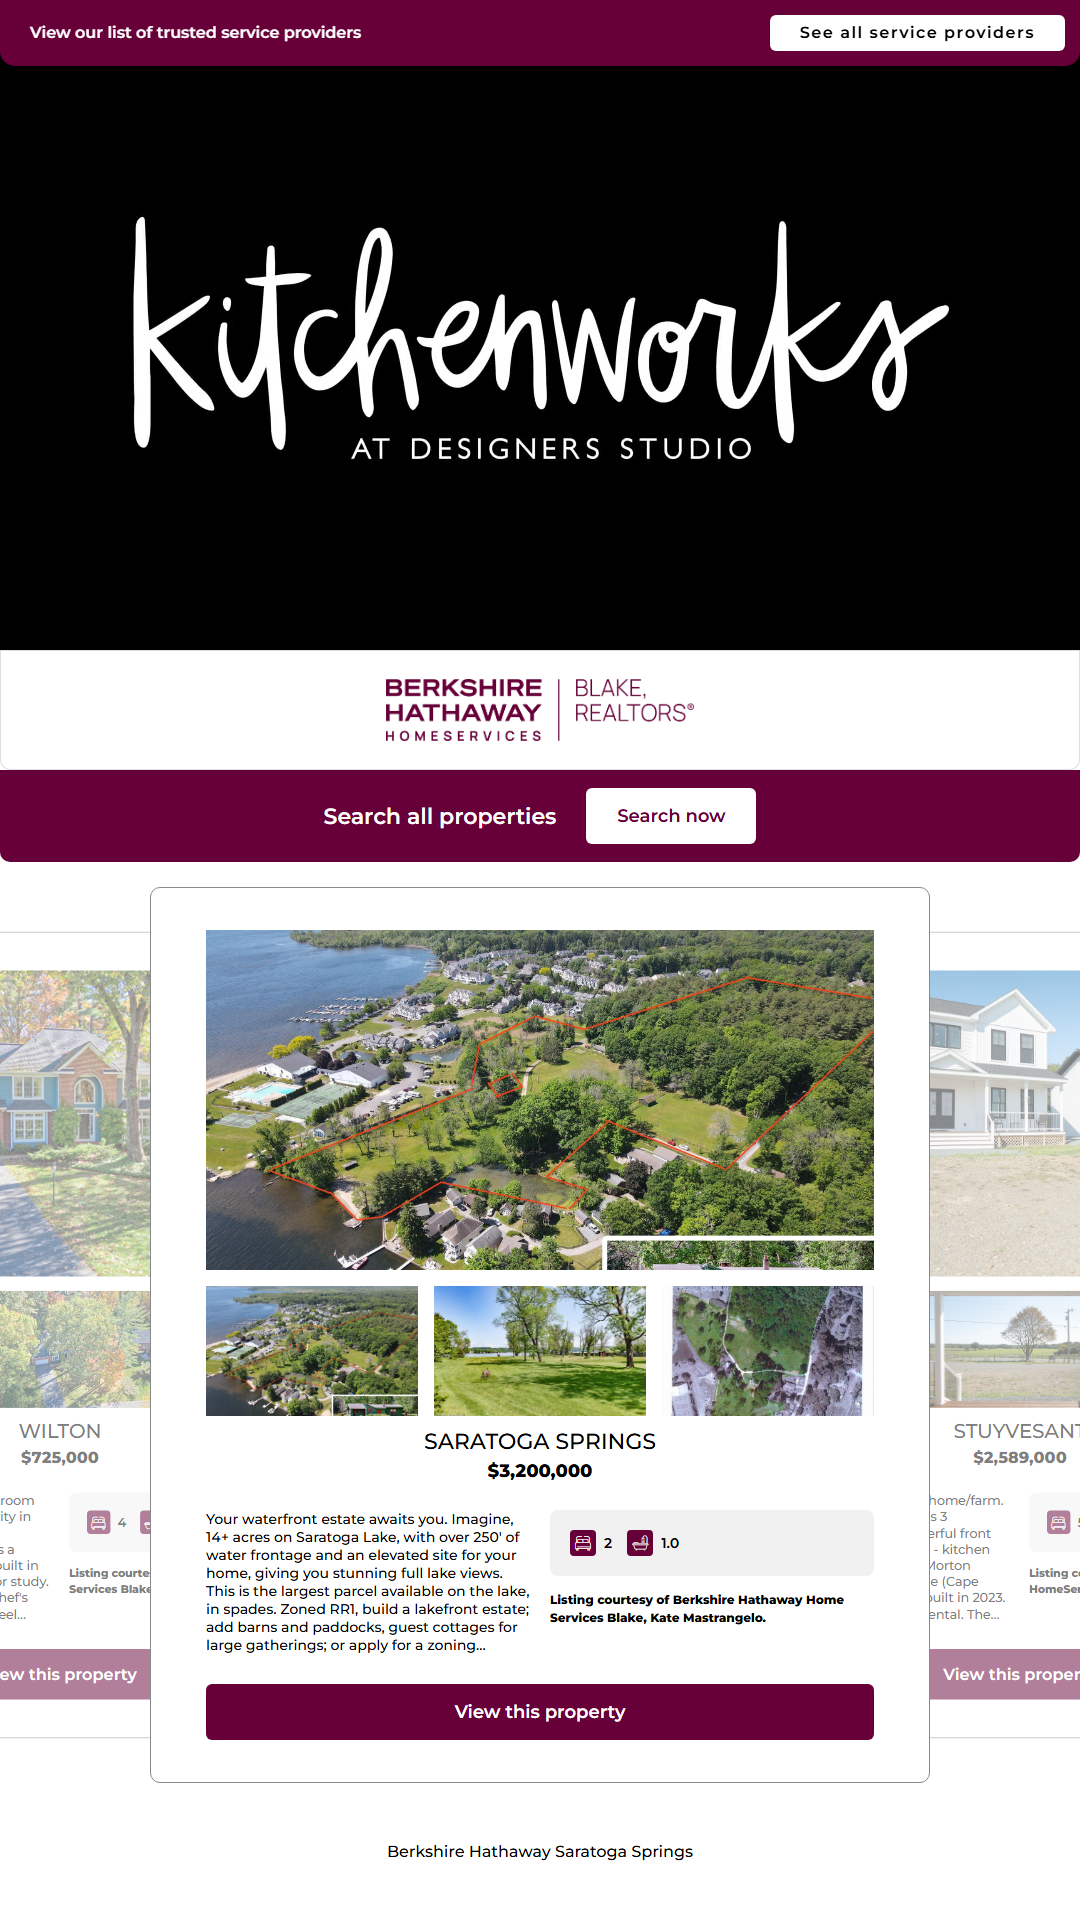
Task: Open the Berkshire Hathaway HomeServices logo
Action: coord(540,710)
